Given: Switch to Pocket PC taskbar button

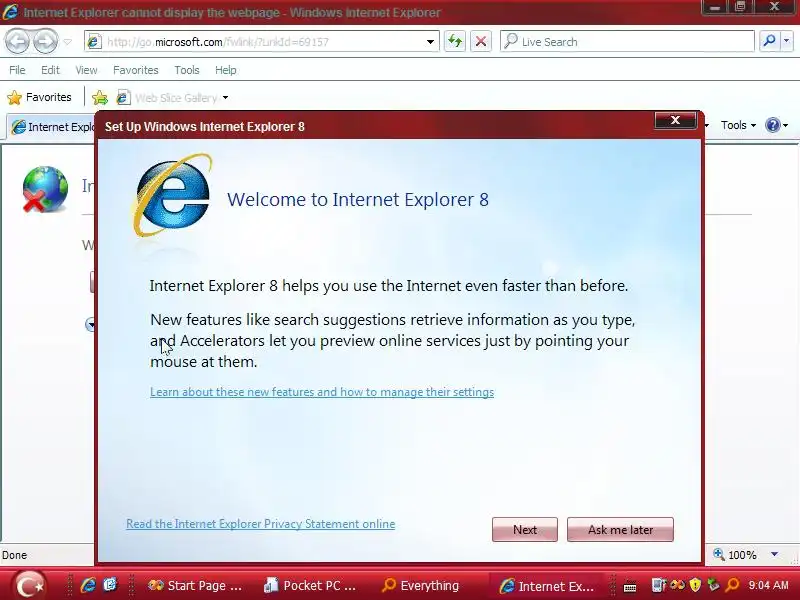Looking at the screenshot, I should (311, 585).
